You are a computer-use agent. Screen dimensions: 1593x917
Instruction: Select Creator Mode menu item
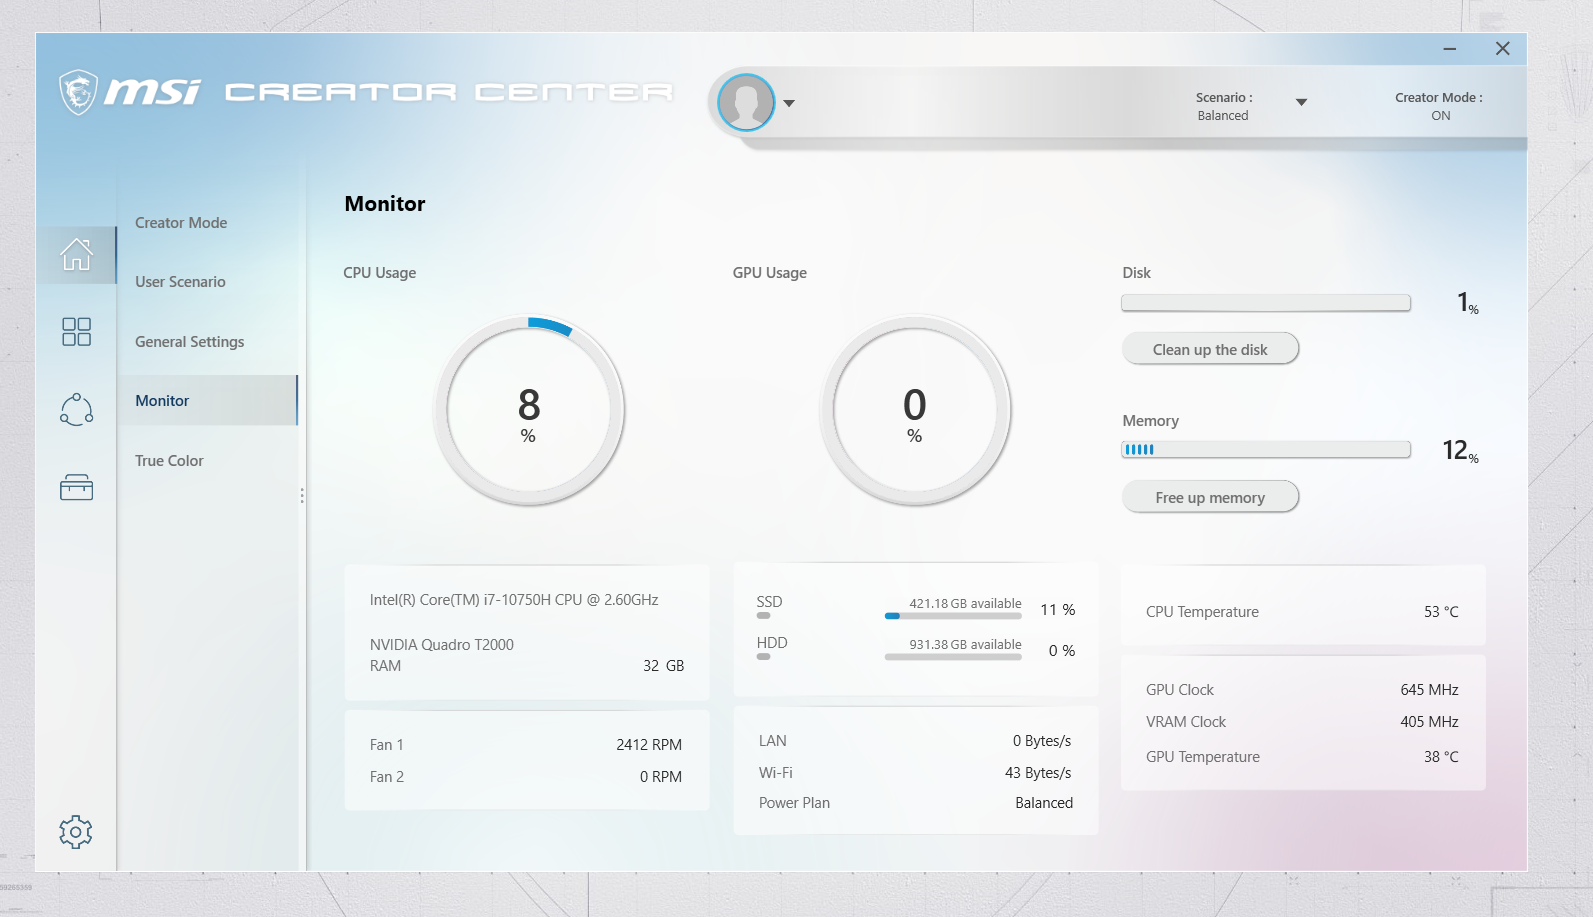(x=181, y=222)
